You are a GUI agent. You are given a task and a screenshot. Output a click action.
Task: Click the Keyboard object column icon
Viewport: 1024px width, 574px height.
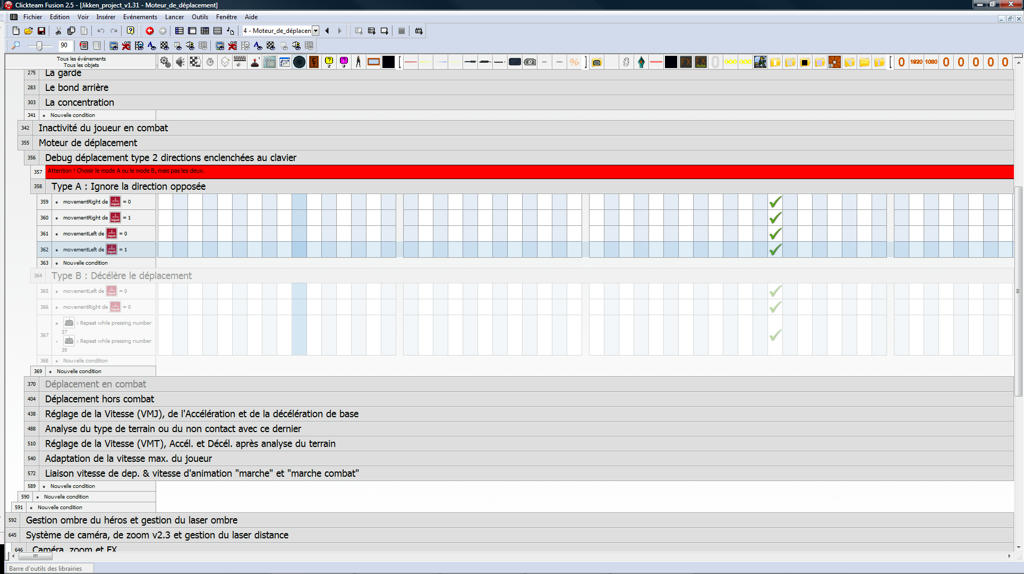(240, 62)
